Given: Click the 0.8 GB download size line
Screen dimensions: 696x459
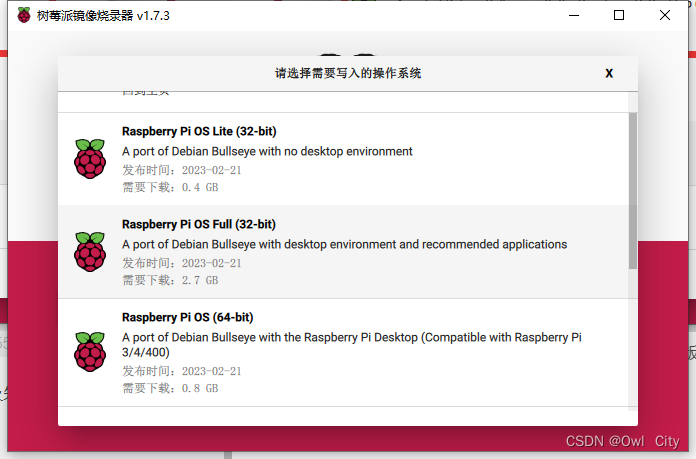Looking at the screenshot, I should 170,388.
